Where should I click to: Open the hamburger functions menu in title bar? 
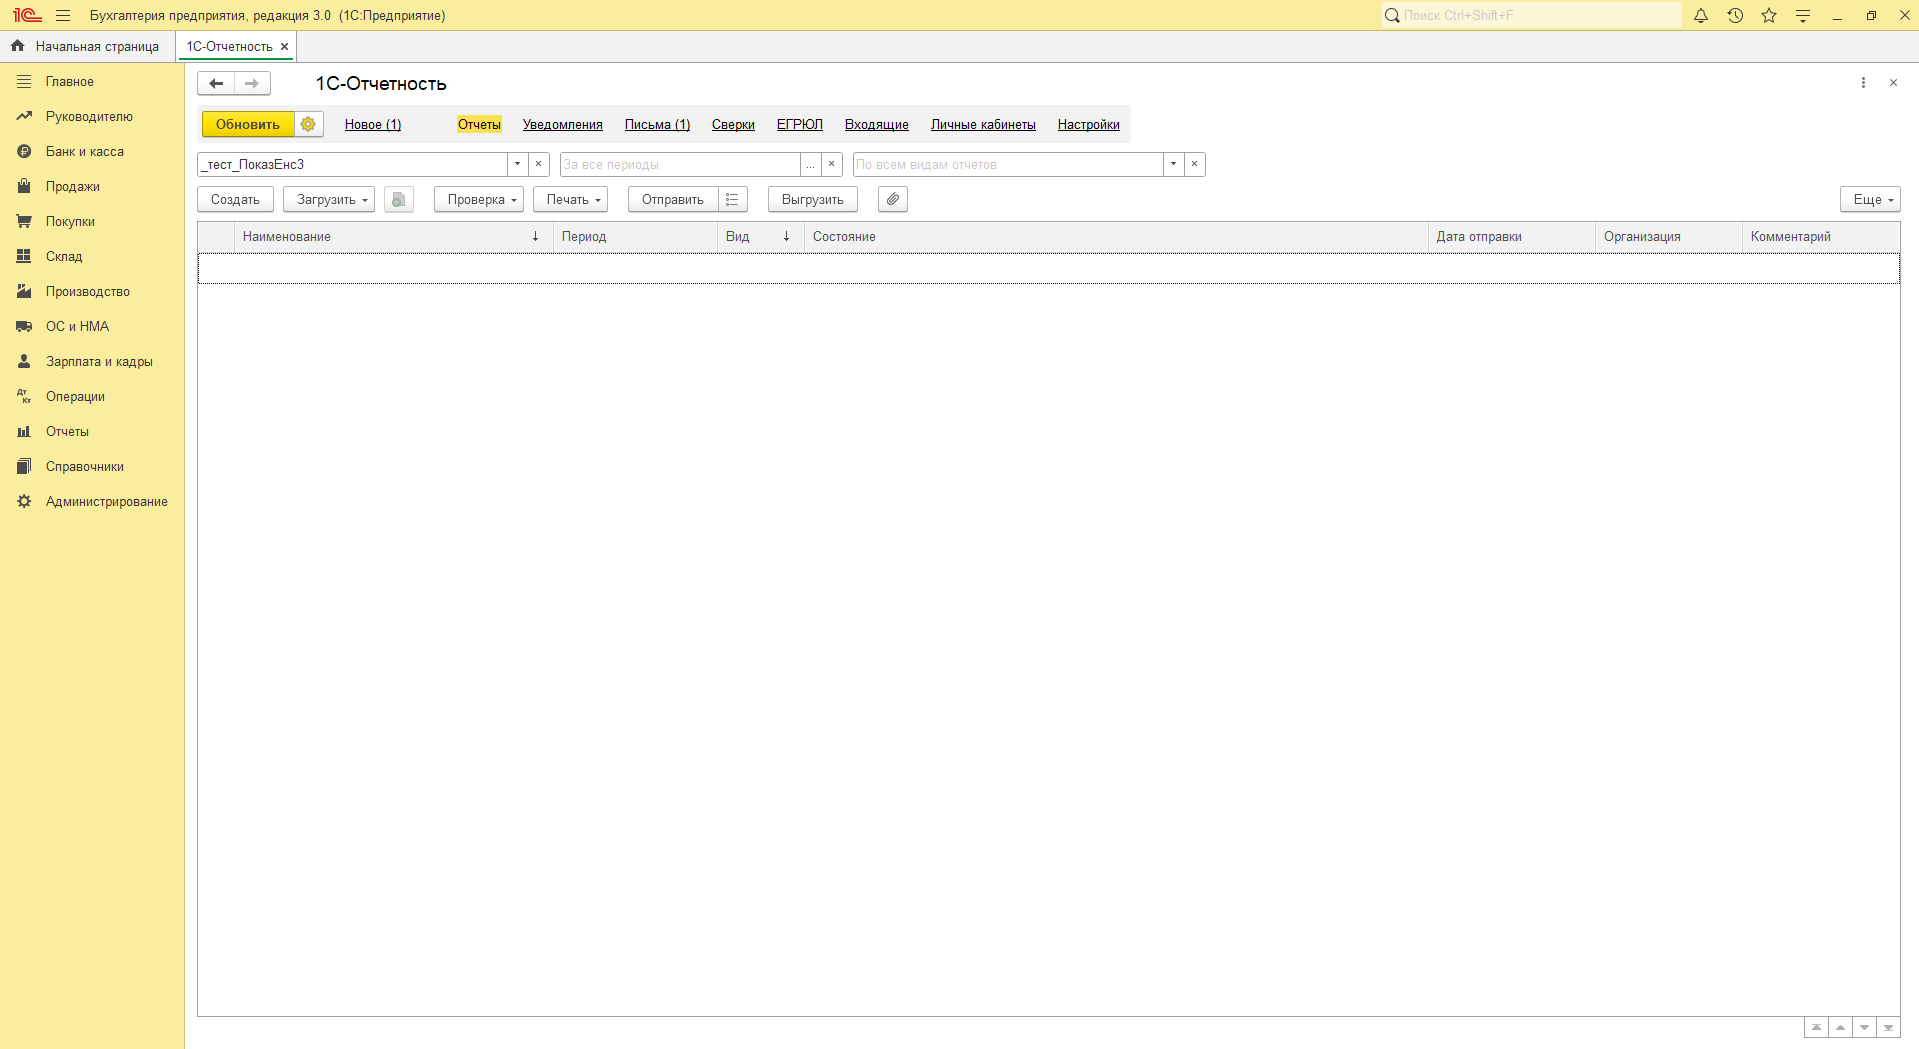[63, 15]
